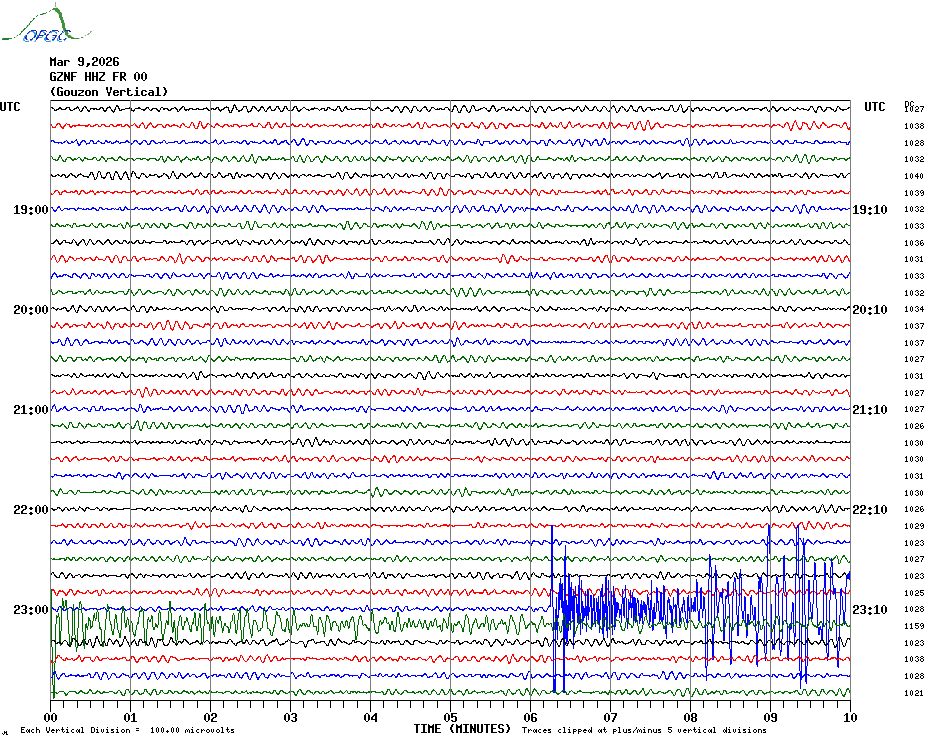930x744 pixels.
Task: Click the 03 minute tick label on bottom axis
Action: (x=290, y=717)
